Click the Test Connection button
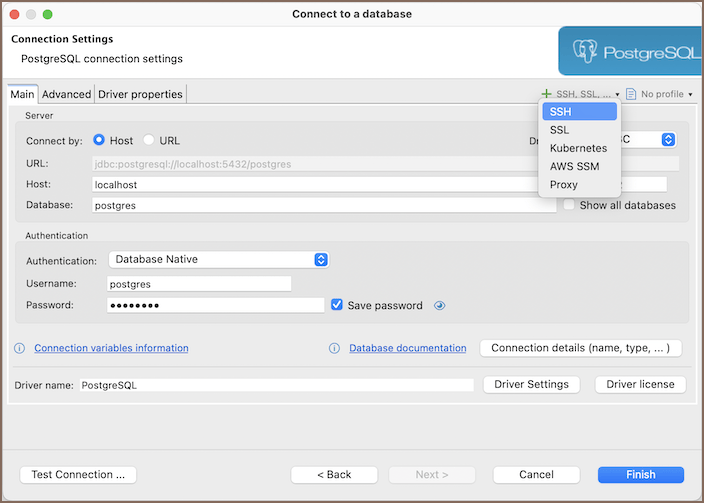 [x=78, y=475]
